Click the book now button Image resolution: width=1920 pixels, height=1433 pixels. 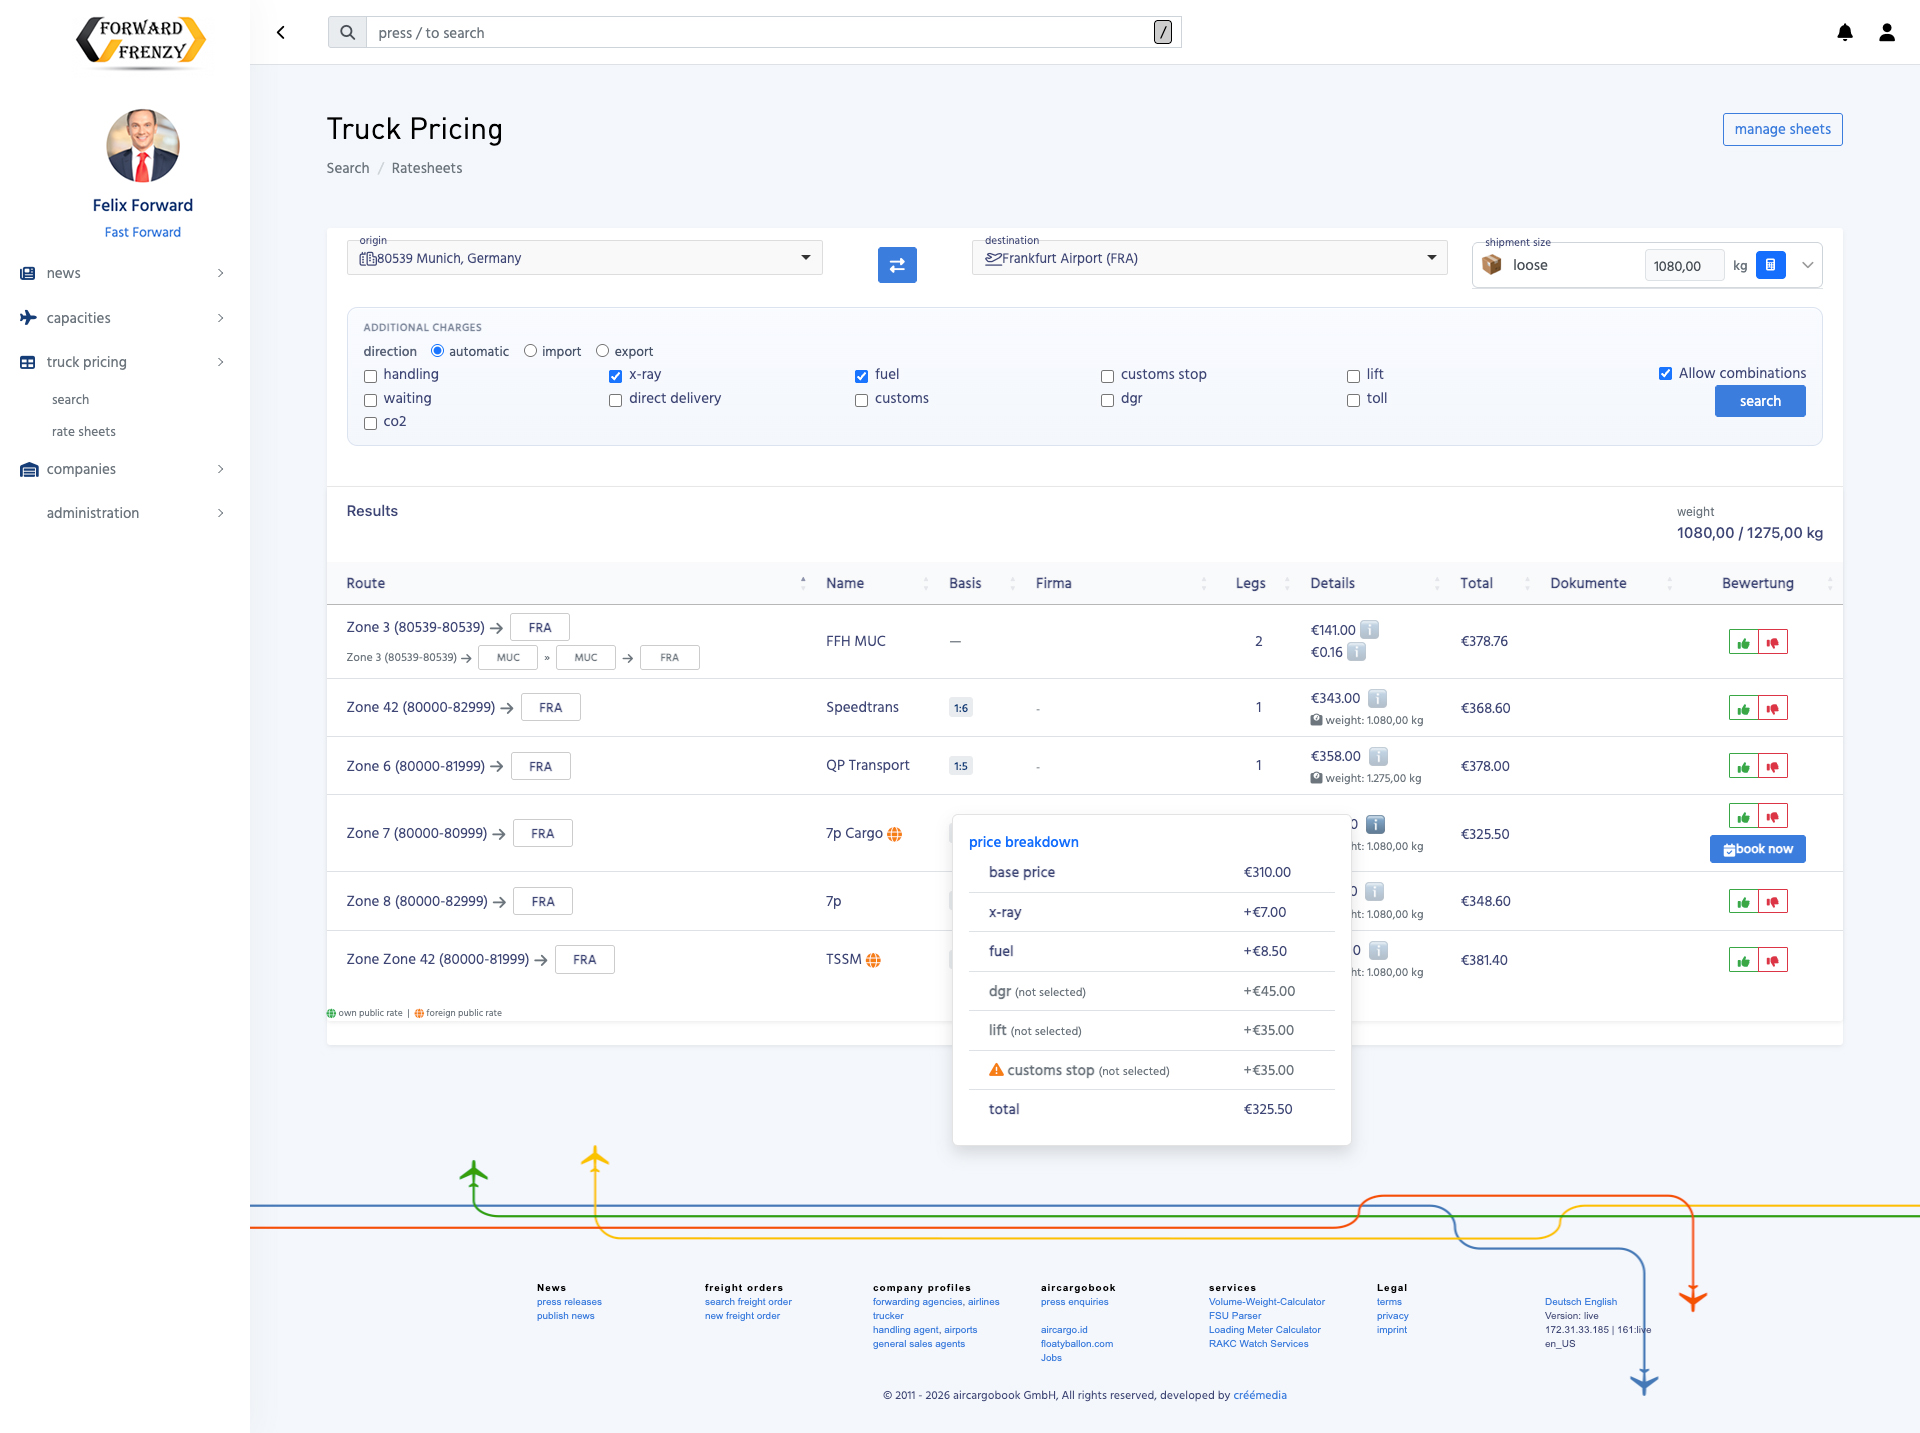tap(1757, 849)
